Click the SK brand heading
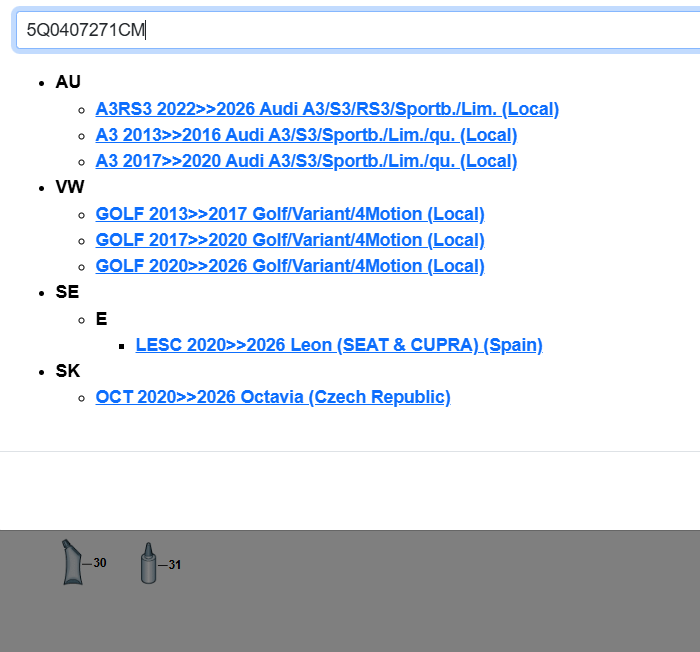This screenshot has height=652, width=700. [x=68, y=371]
